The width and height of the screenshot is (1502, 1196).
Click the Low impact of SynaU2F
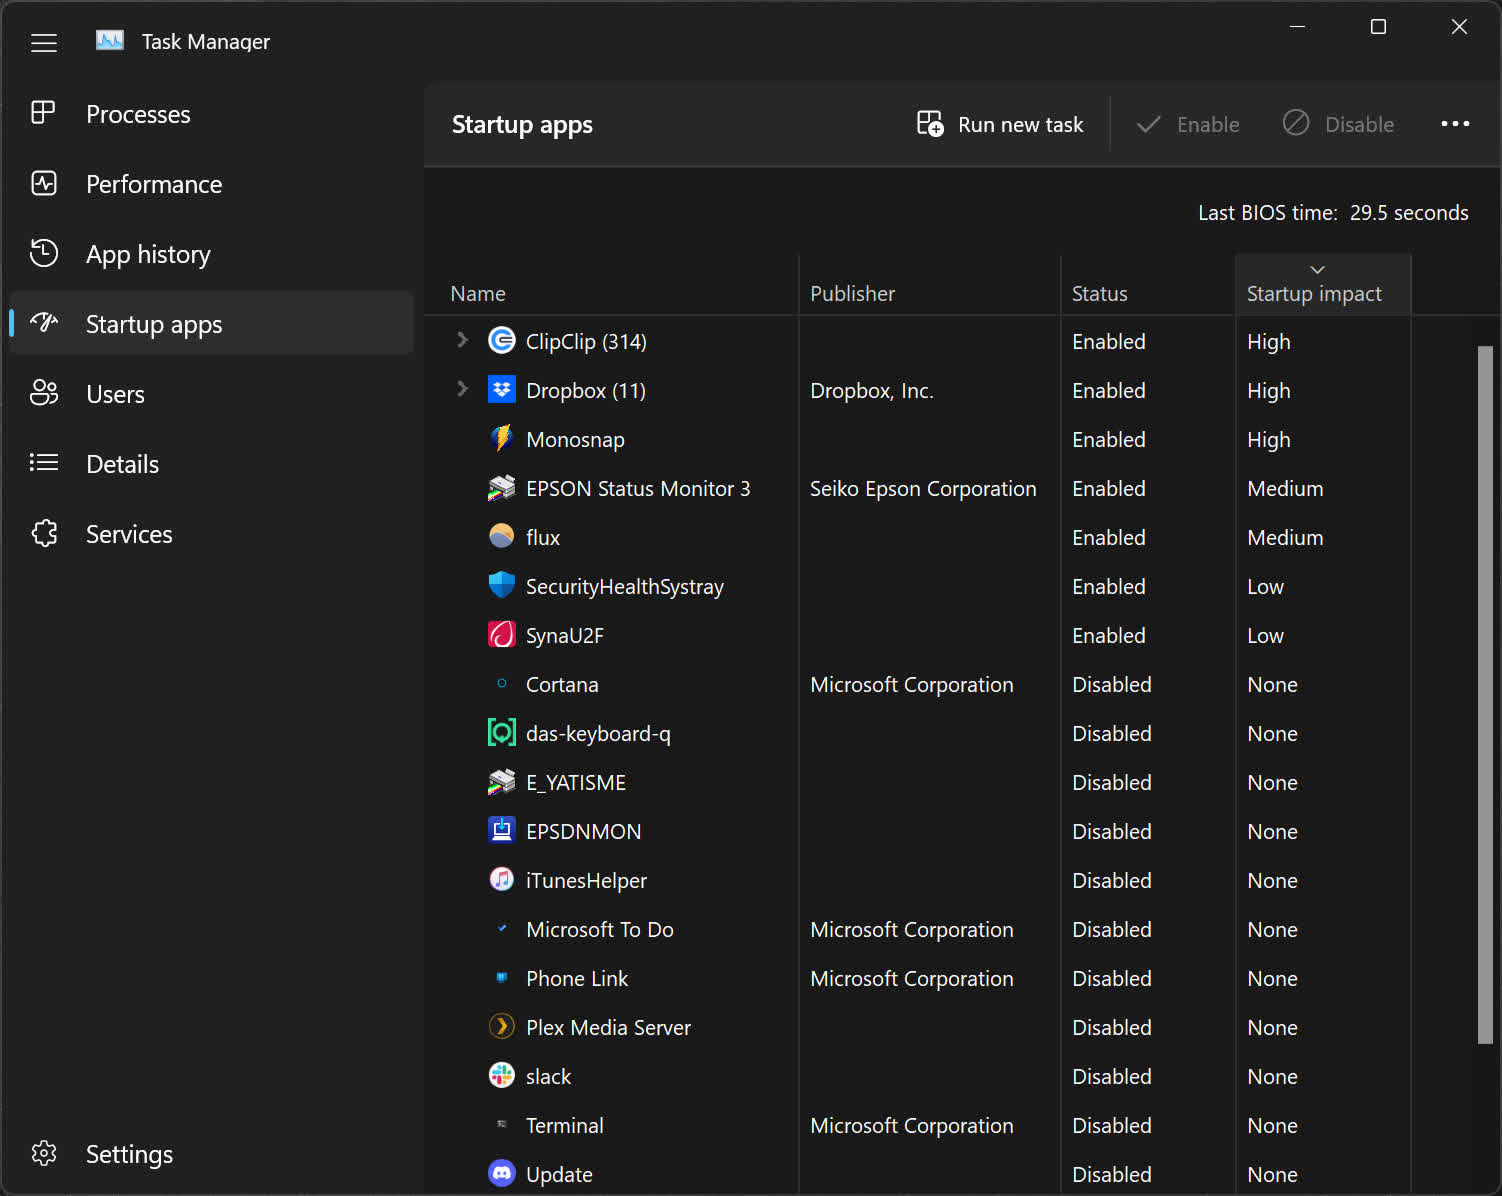pyautogui.click(x=1265, y=635)
